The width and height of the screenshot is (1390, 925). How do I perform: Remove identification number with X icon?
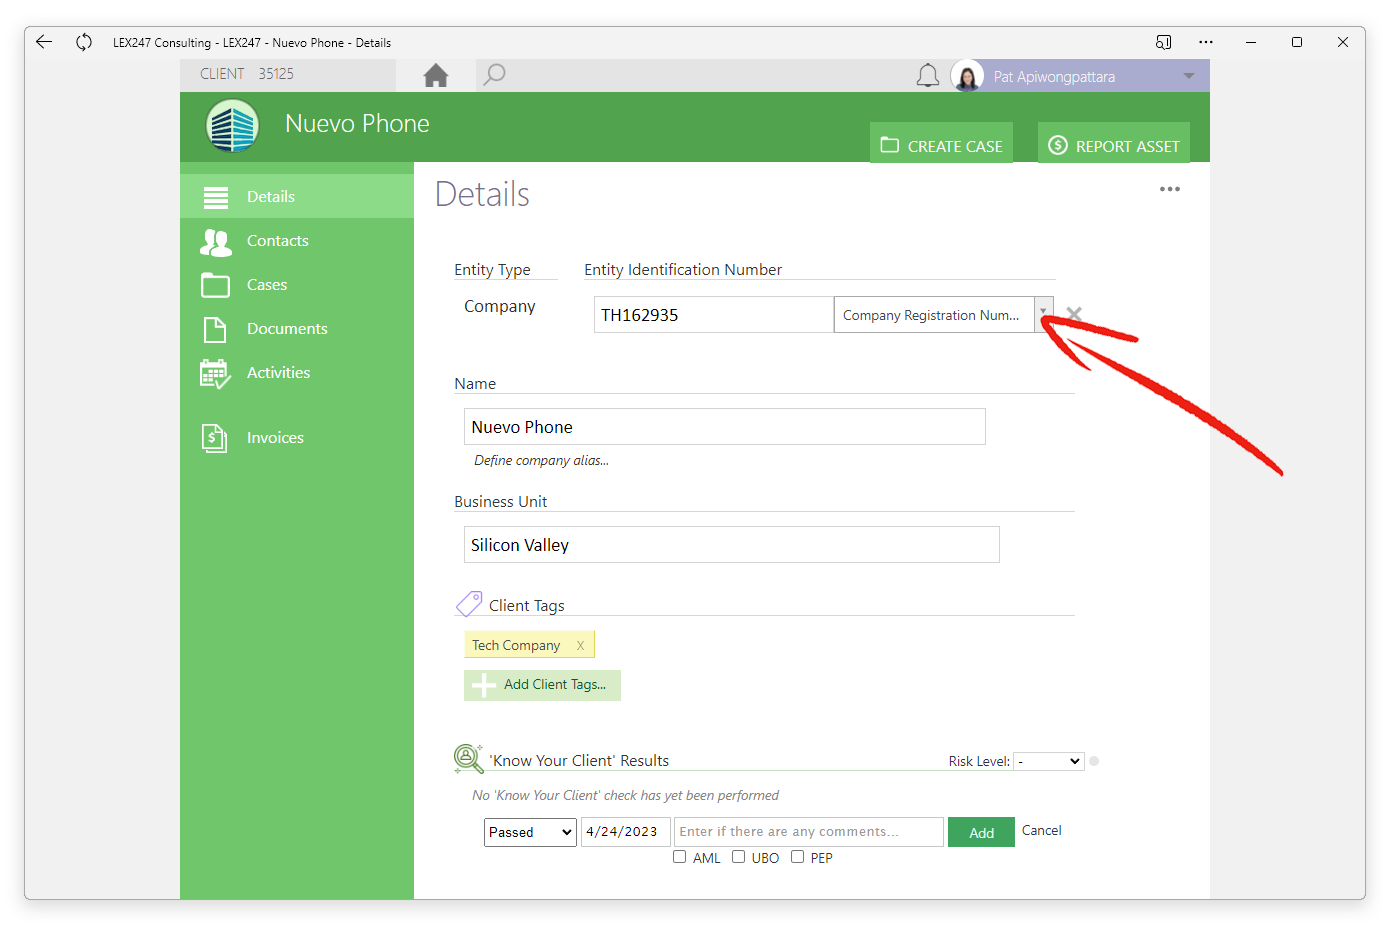[1074, 314]
